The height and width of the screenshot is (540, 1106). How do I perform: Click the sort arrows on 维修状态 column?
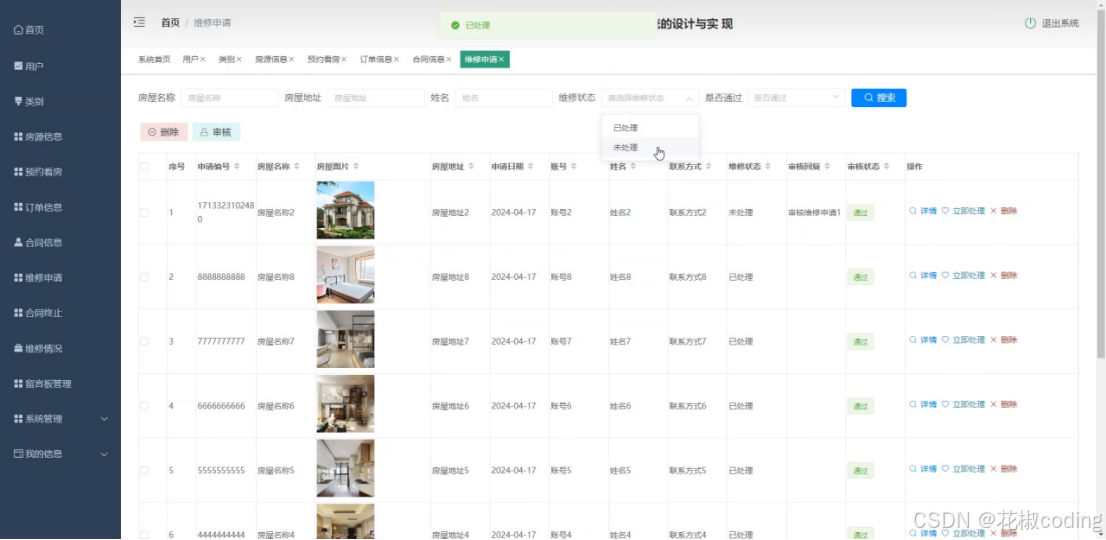767,166
